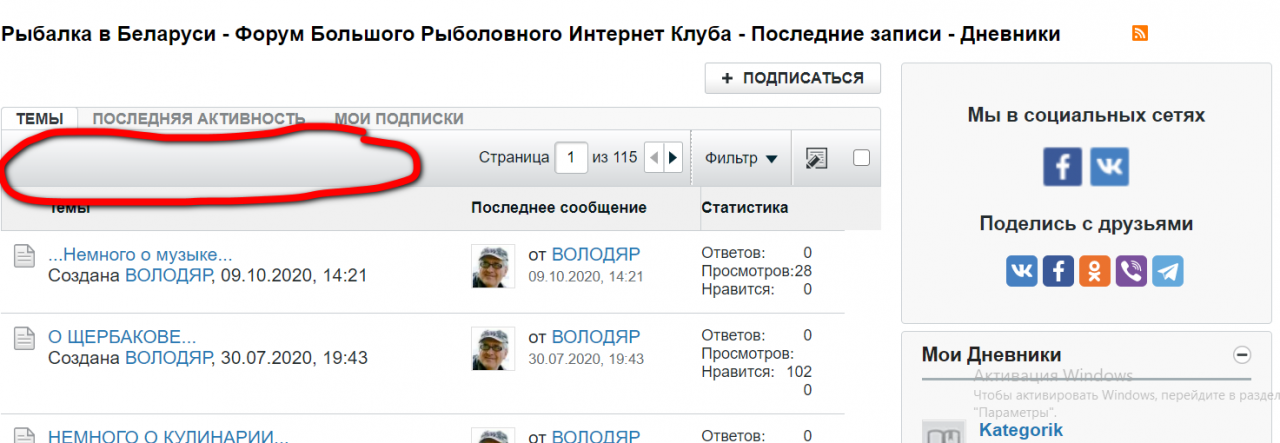This screenshot has height=443, width=1280.
Task: Click the page number input field
Action: (x=571, y=158)
